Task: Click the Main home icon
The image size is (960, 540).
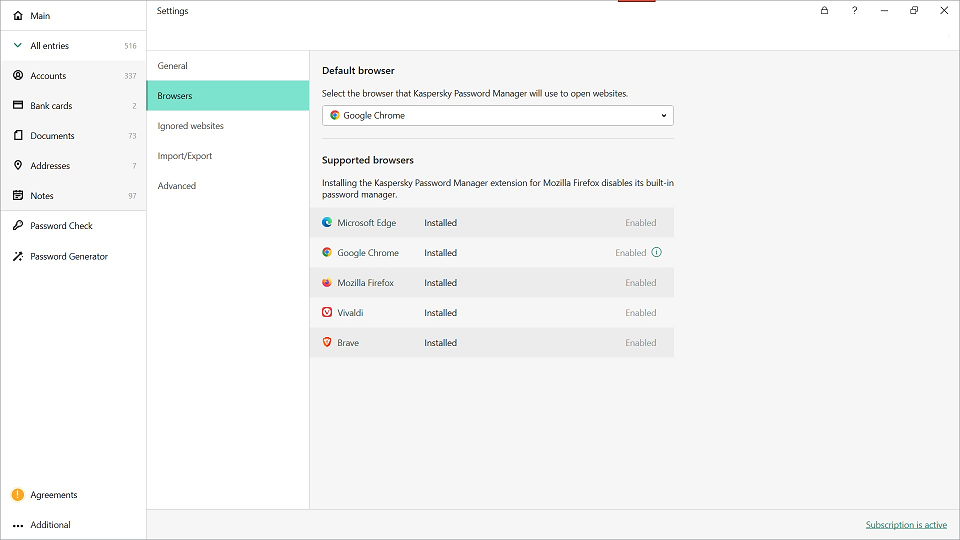Action: (18, 15)
